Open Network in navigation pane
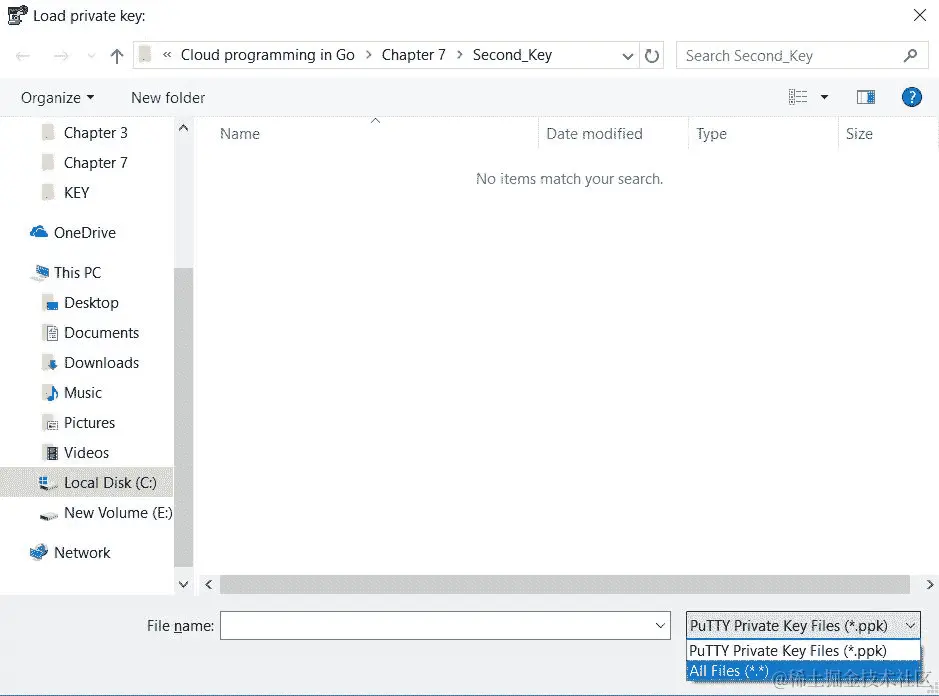Screen dimensions: 939x696 tap(82, 552)
